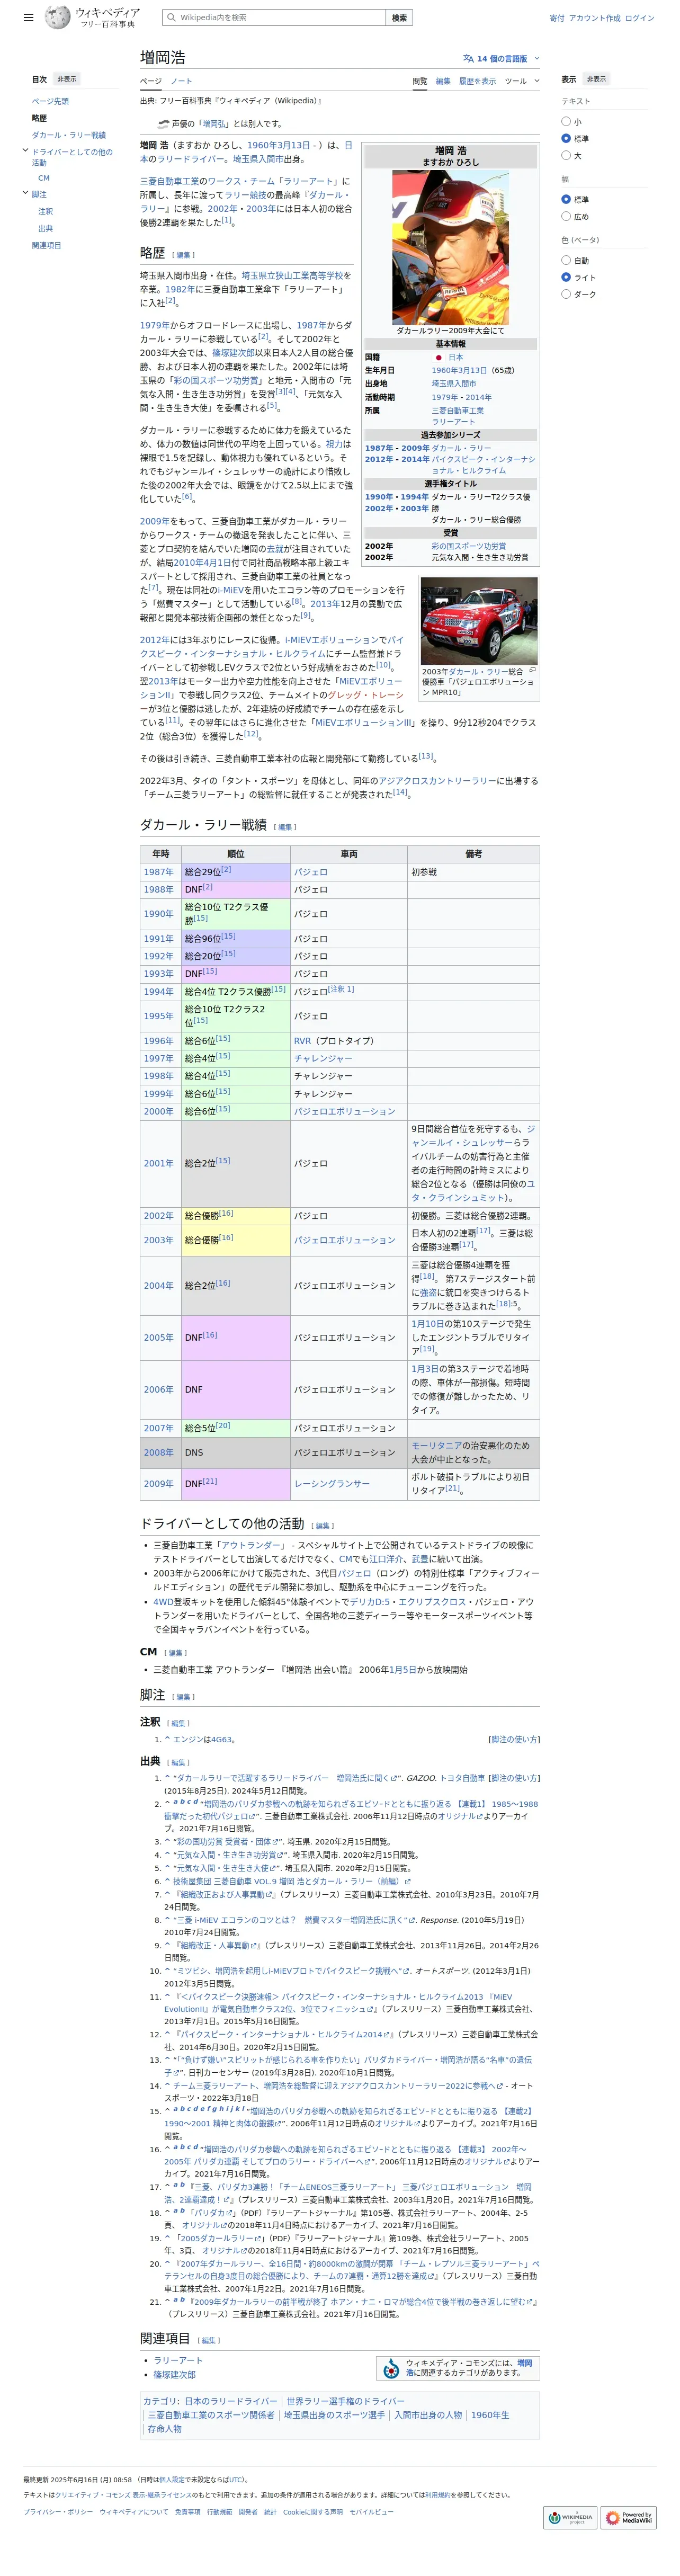Click the Wikimedia project badge in footer

click(570, 2517)
